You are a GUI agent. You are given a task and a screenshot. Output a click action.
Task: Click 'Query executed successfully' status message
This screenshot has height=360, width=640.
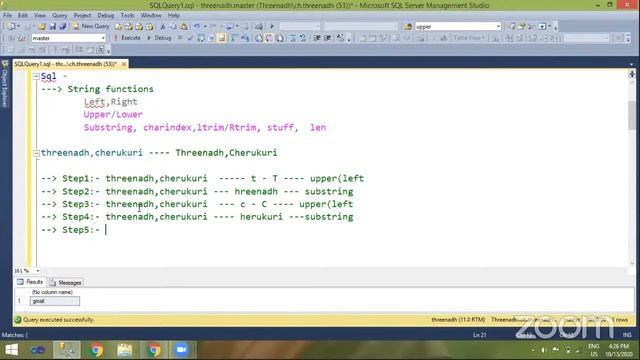point(58,320)
